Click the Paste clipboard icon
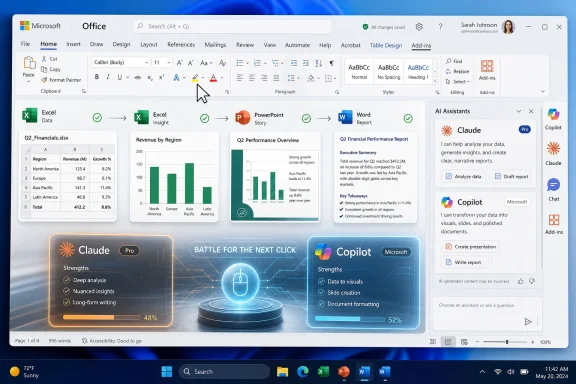 pyautogui.click(x=29, y=63)
